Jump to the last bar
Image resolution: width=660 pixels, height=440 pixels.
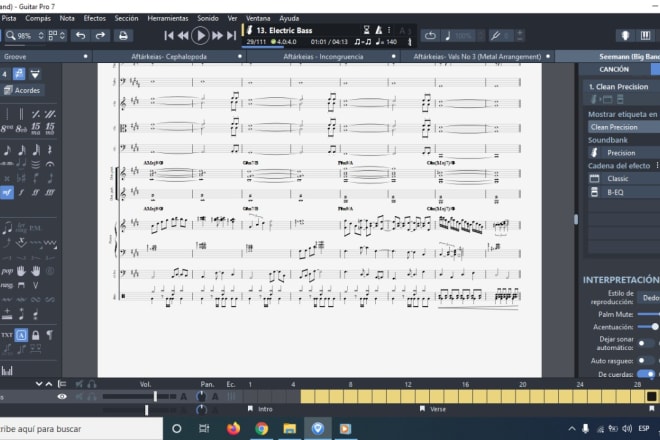pos(232,36)
